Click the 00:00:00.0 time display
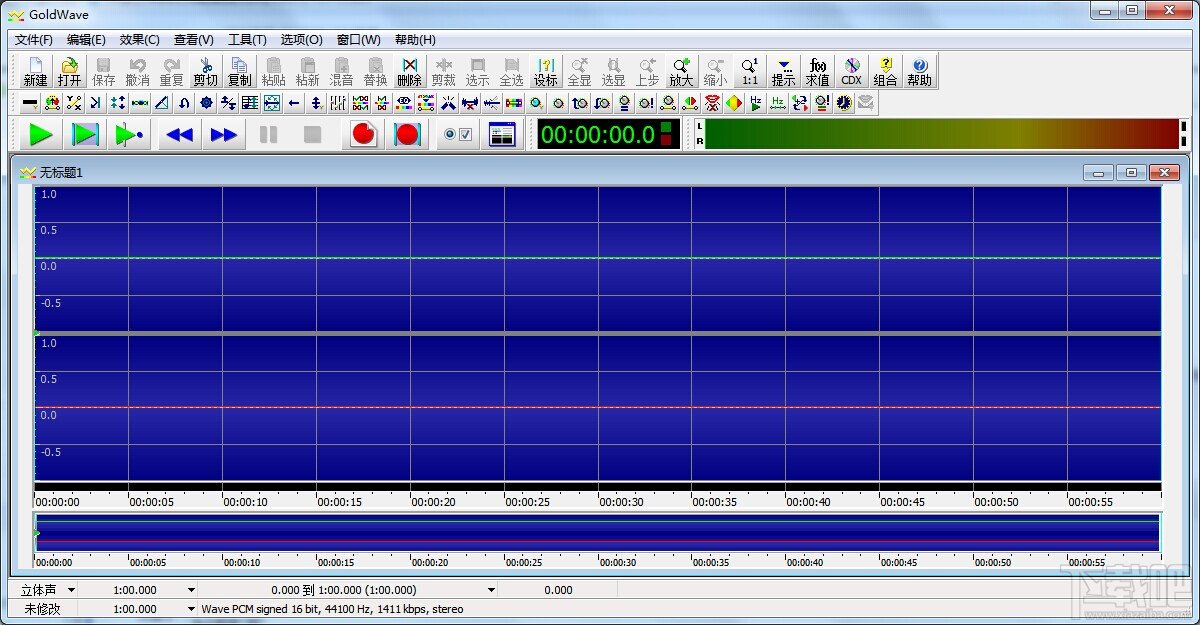The height and width of the screenshot is (625, 1200). pyautogui.click(x=609, y=134)
